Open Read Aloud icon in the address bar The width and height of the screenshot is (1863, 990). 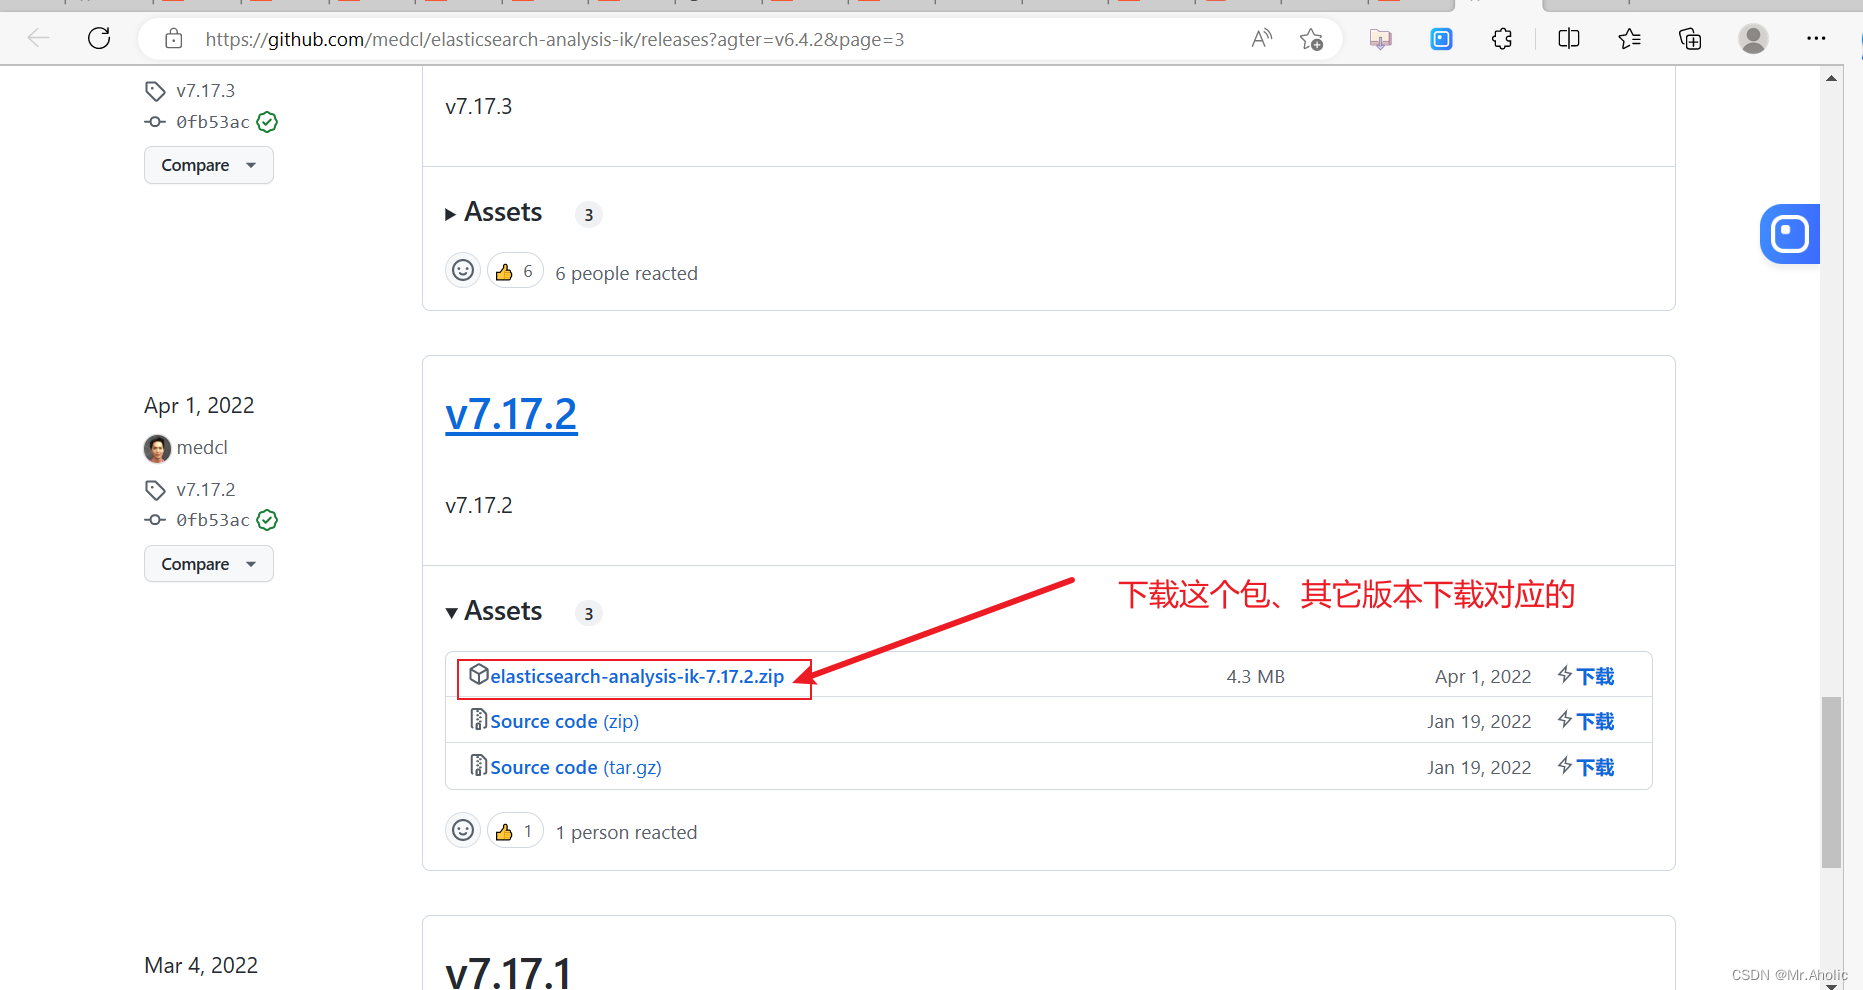(1262, 39)
